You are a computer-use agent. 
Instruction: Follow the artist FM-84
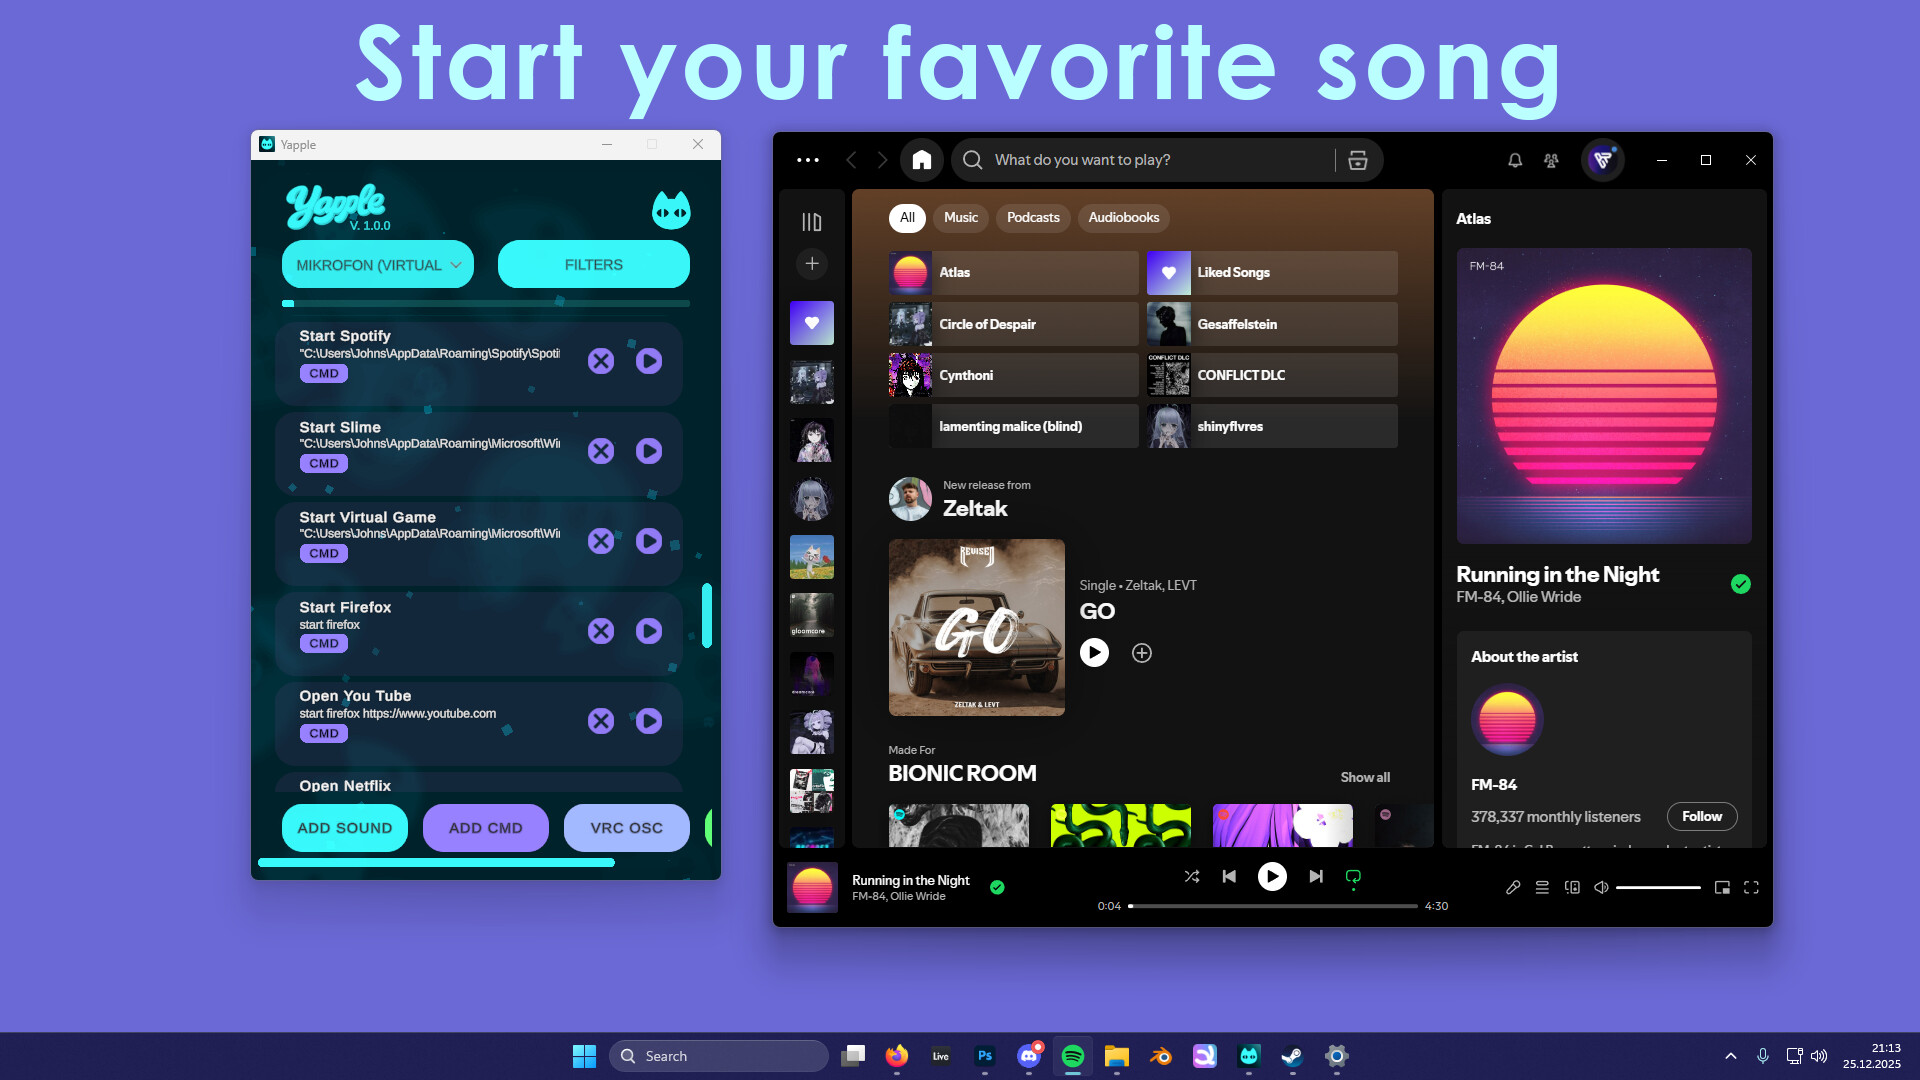tap(1702, 816)
